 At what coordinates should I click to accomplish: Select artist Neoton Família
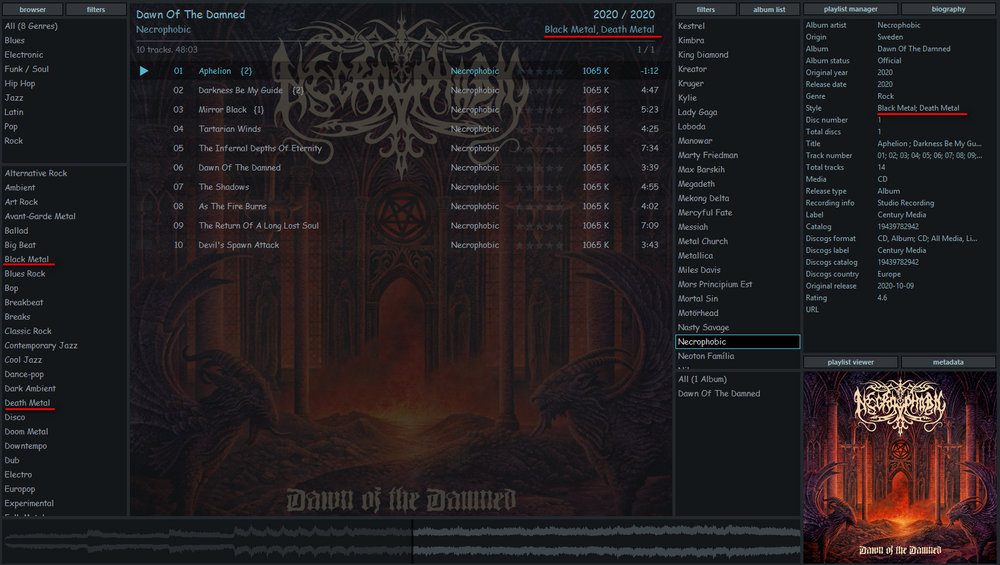coord(705,356)
